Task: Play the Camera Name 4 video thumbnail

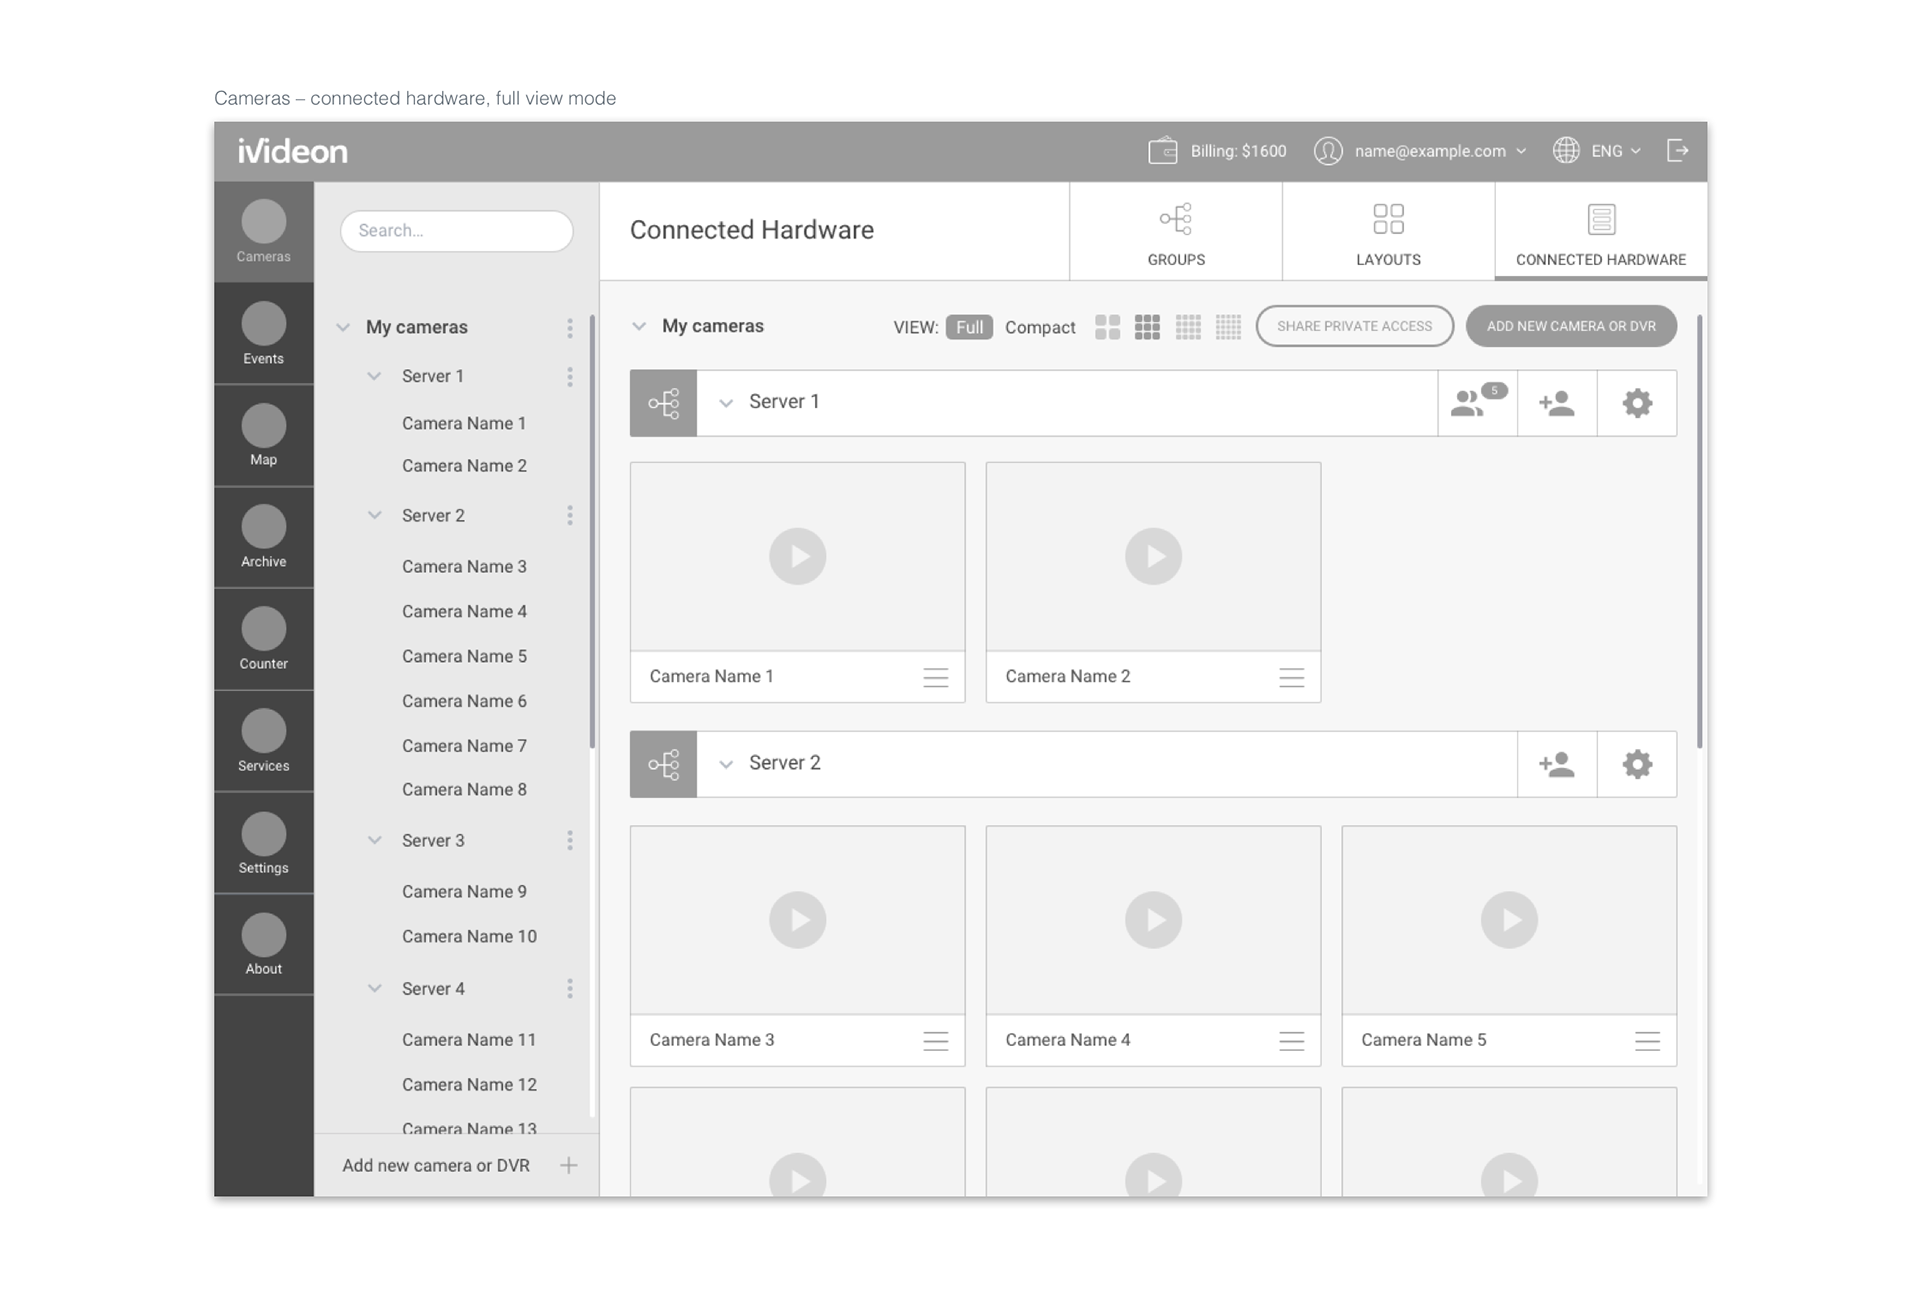Action: pyautogui.click(x=1152, y=920)
